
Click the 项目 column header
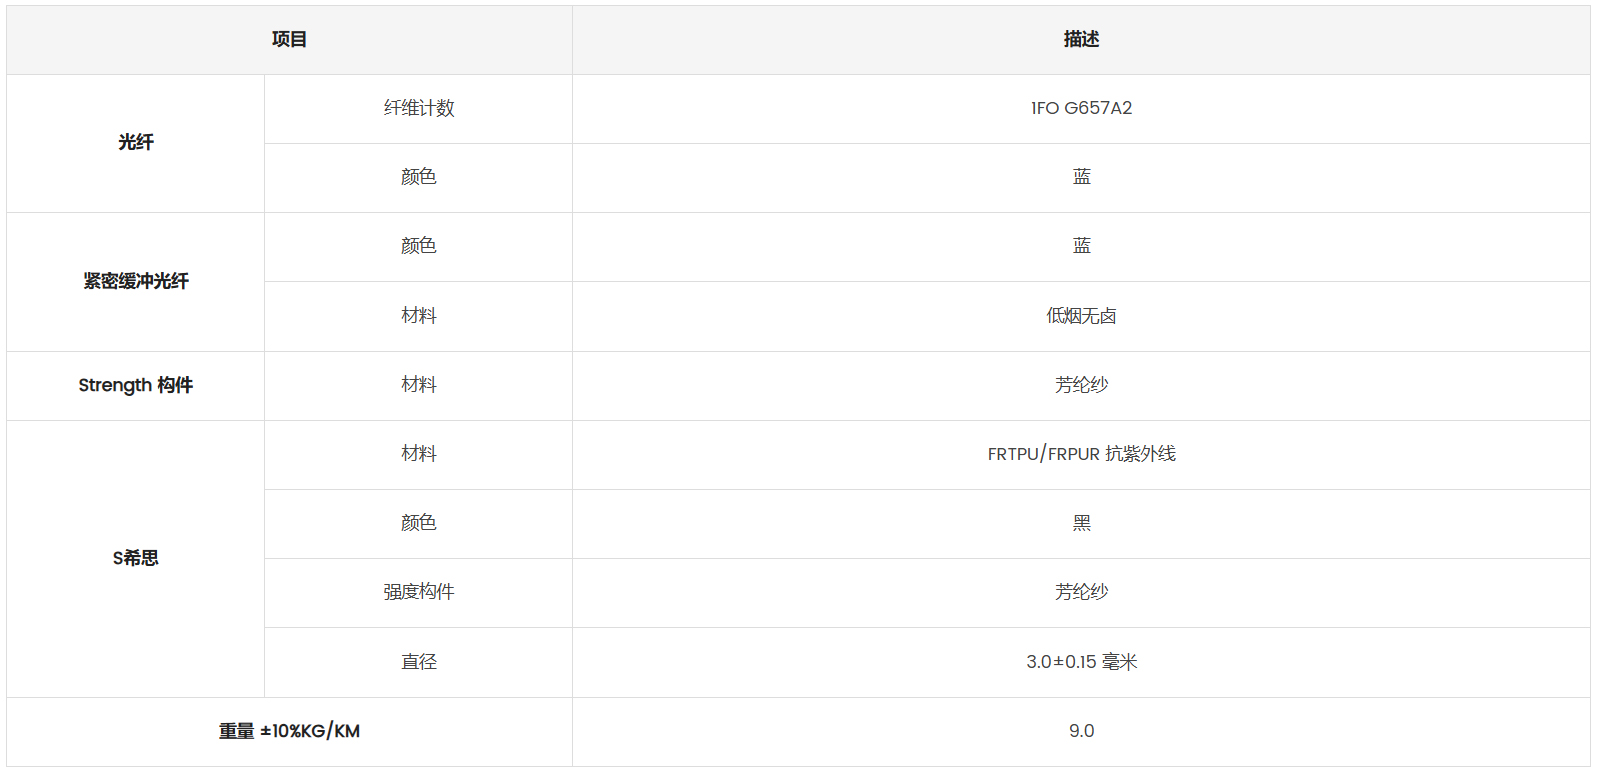pos(289,40)
